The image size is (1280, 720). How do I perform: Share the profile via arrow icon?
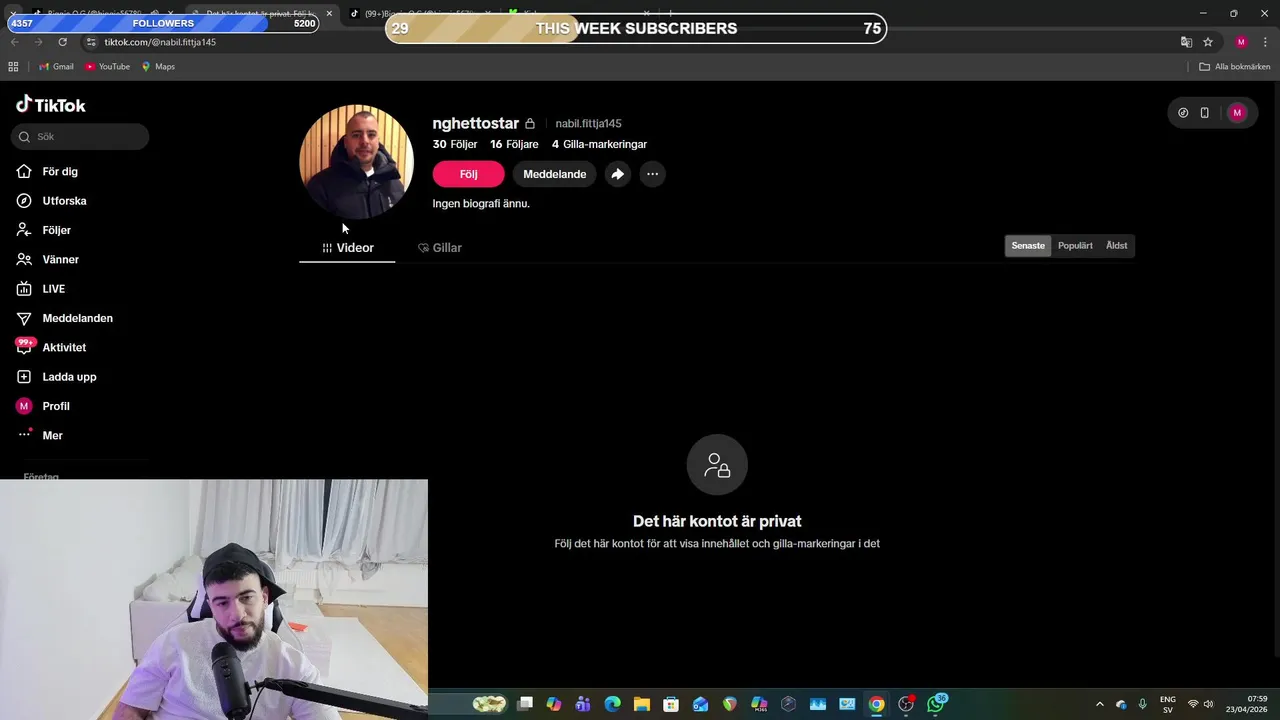pos(618,174)
